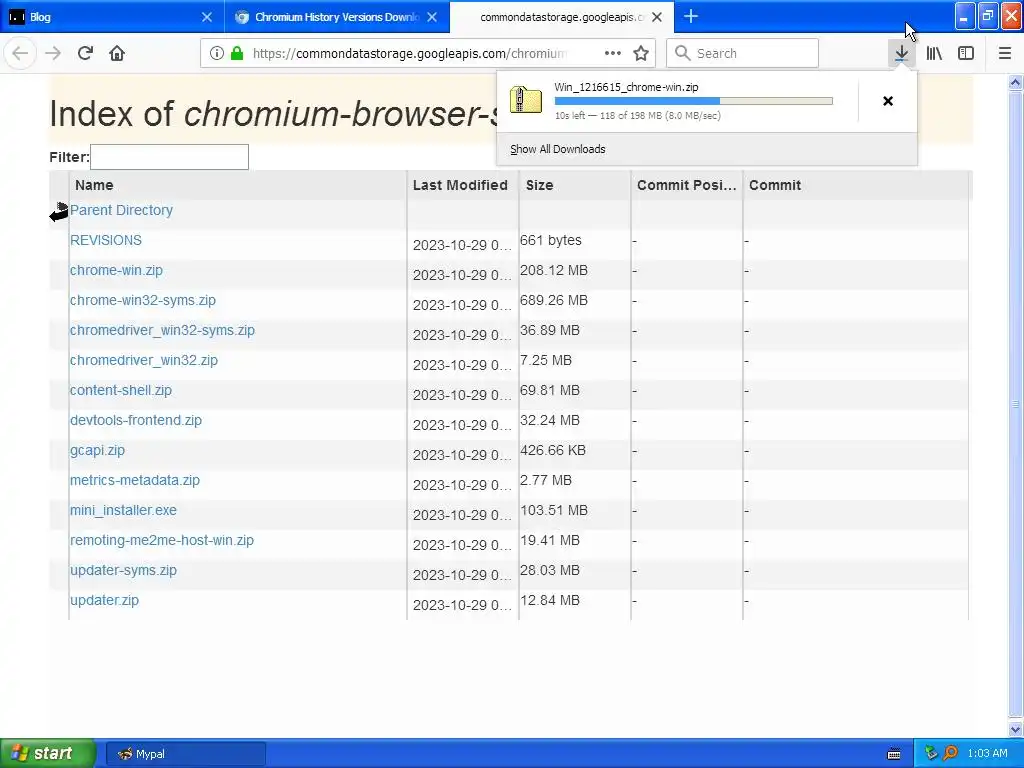Open the Library toolbar icon
The height and width of the screenshot is (768, 1024).
[x=934, y=53]
